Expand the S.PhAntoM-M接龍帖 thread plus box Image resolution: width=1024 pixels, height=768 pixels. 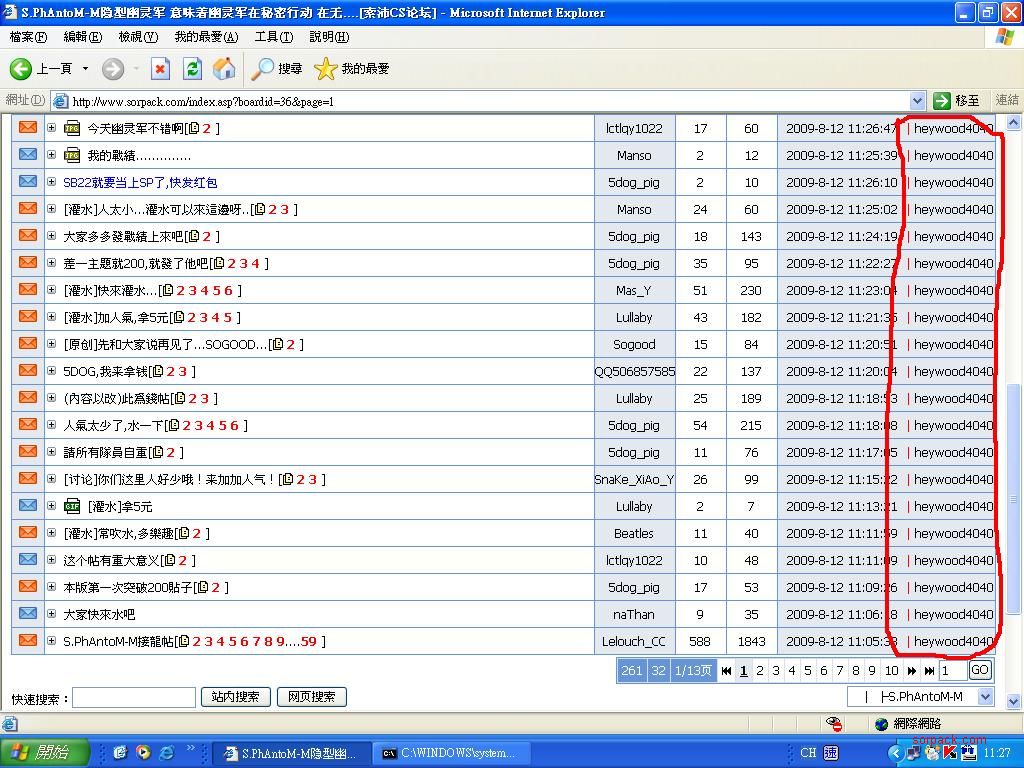[52, 641]
